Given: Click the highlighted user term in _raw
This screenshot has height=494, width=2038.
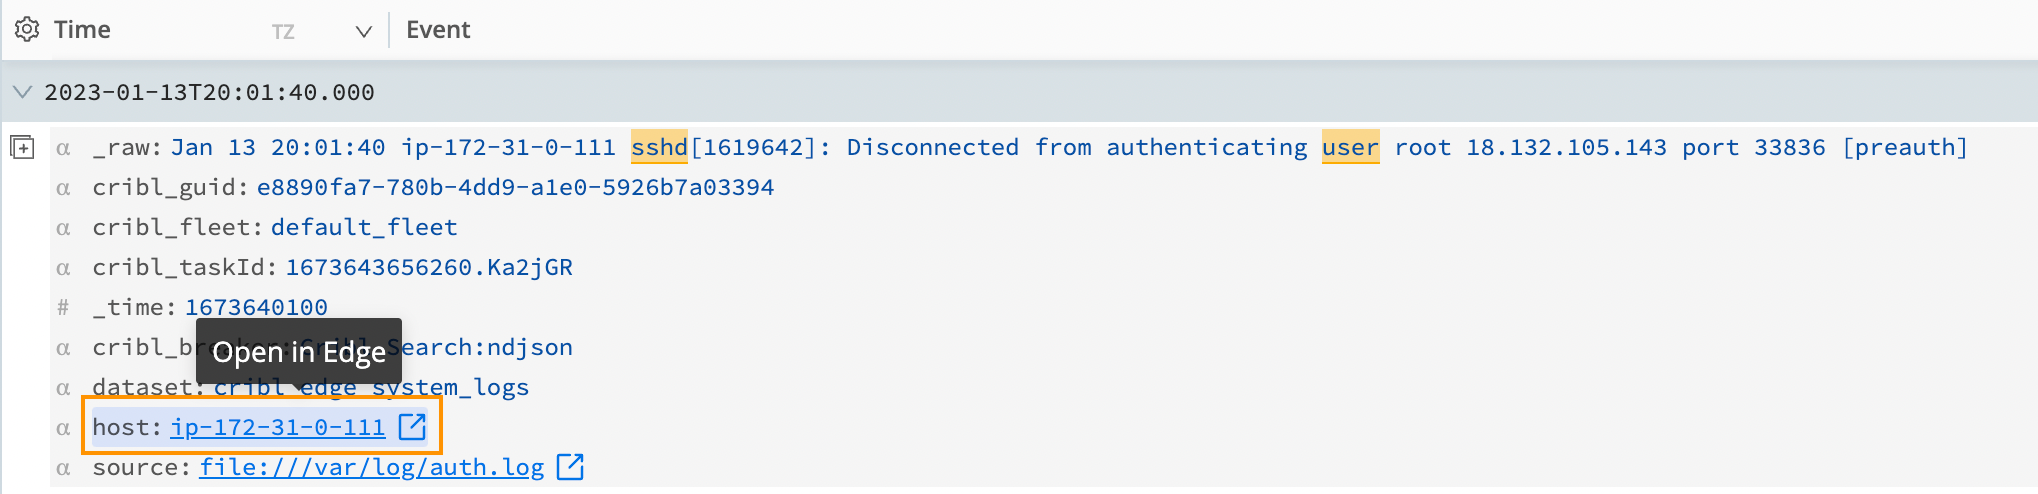Looking at the screenshot, I should 1350,147.
